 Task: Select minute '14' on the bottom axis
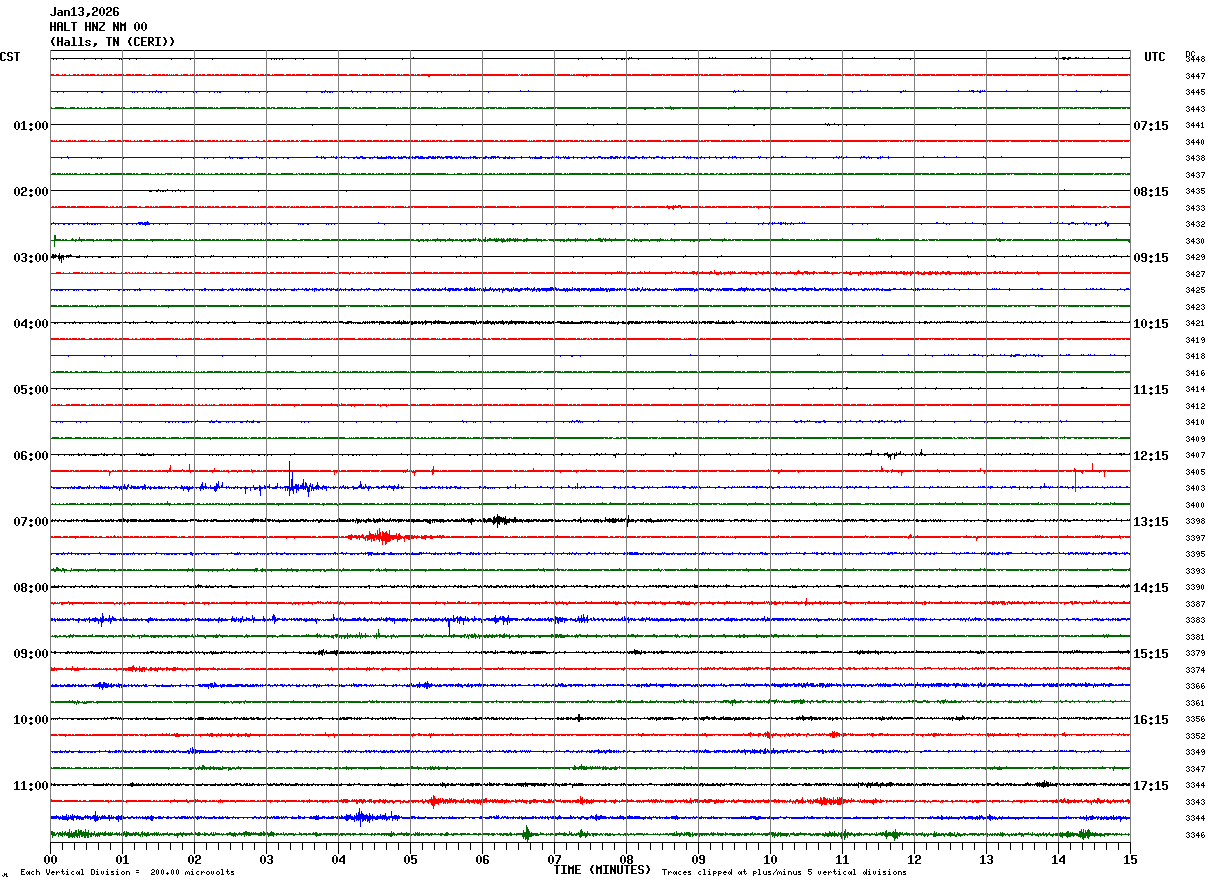click(1058, 859)
